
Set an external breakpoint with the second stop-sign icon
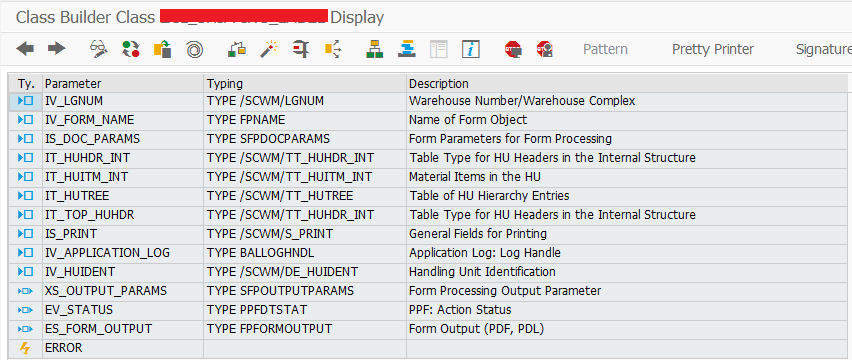click(544, 49)
